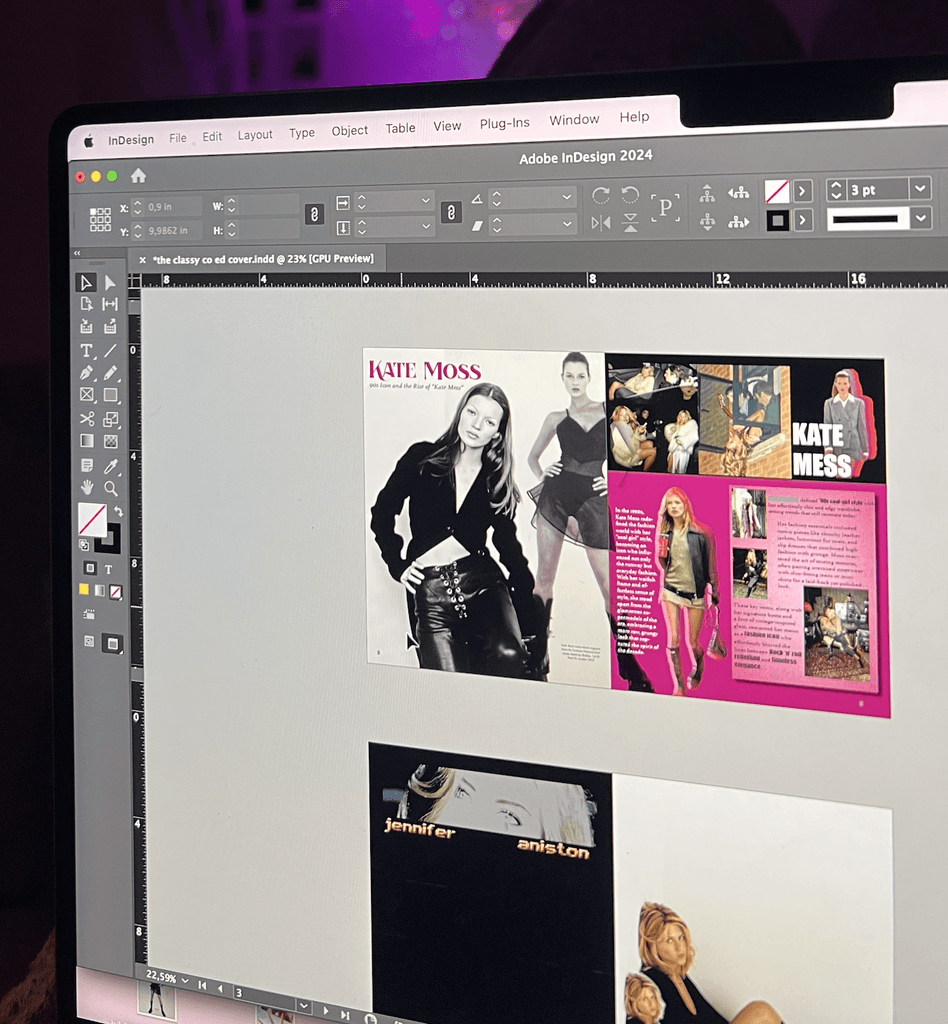Select the Gradient Feather tool

coord(111,441)
